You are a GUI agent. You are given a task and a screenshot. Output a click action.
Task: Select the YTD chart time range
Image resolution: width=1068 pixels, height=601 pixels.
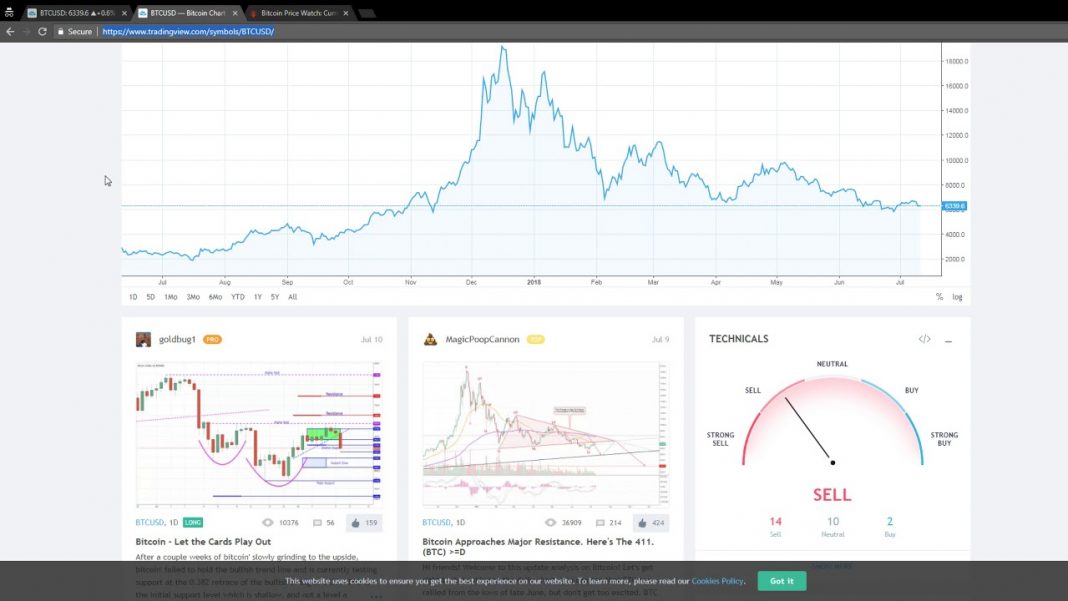pyautogui.click(x=237, y=297)
